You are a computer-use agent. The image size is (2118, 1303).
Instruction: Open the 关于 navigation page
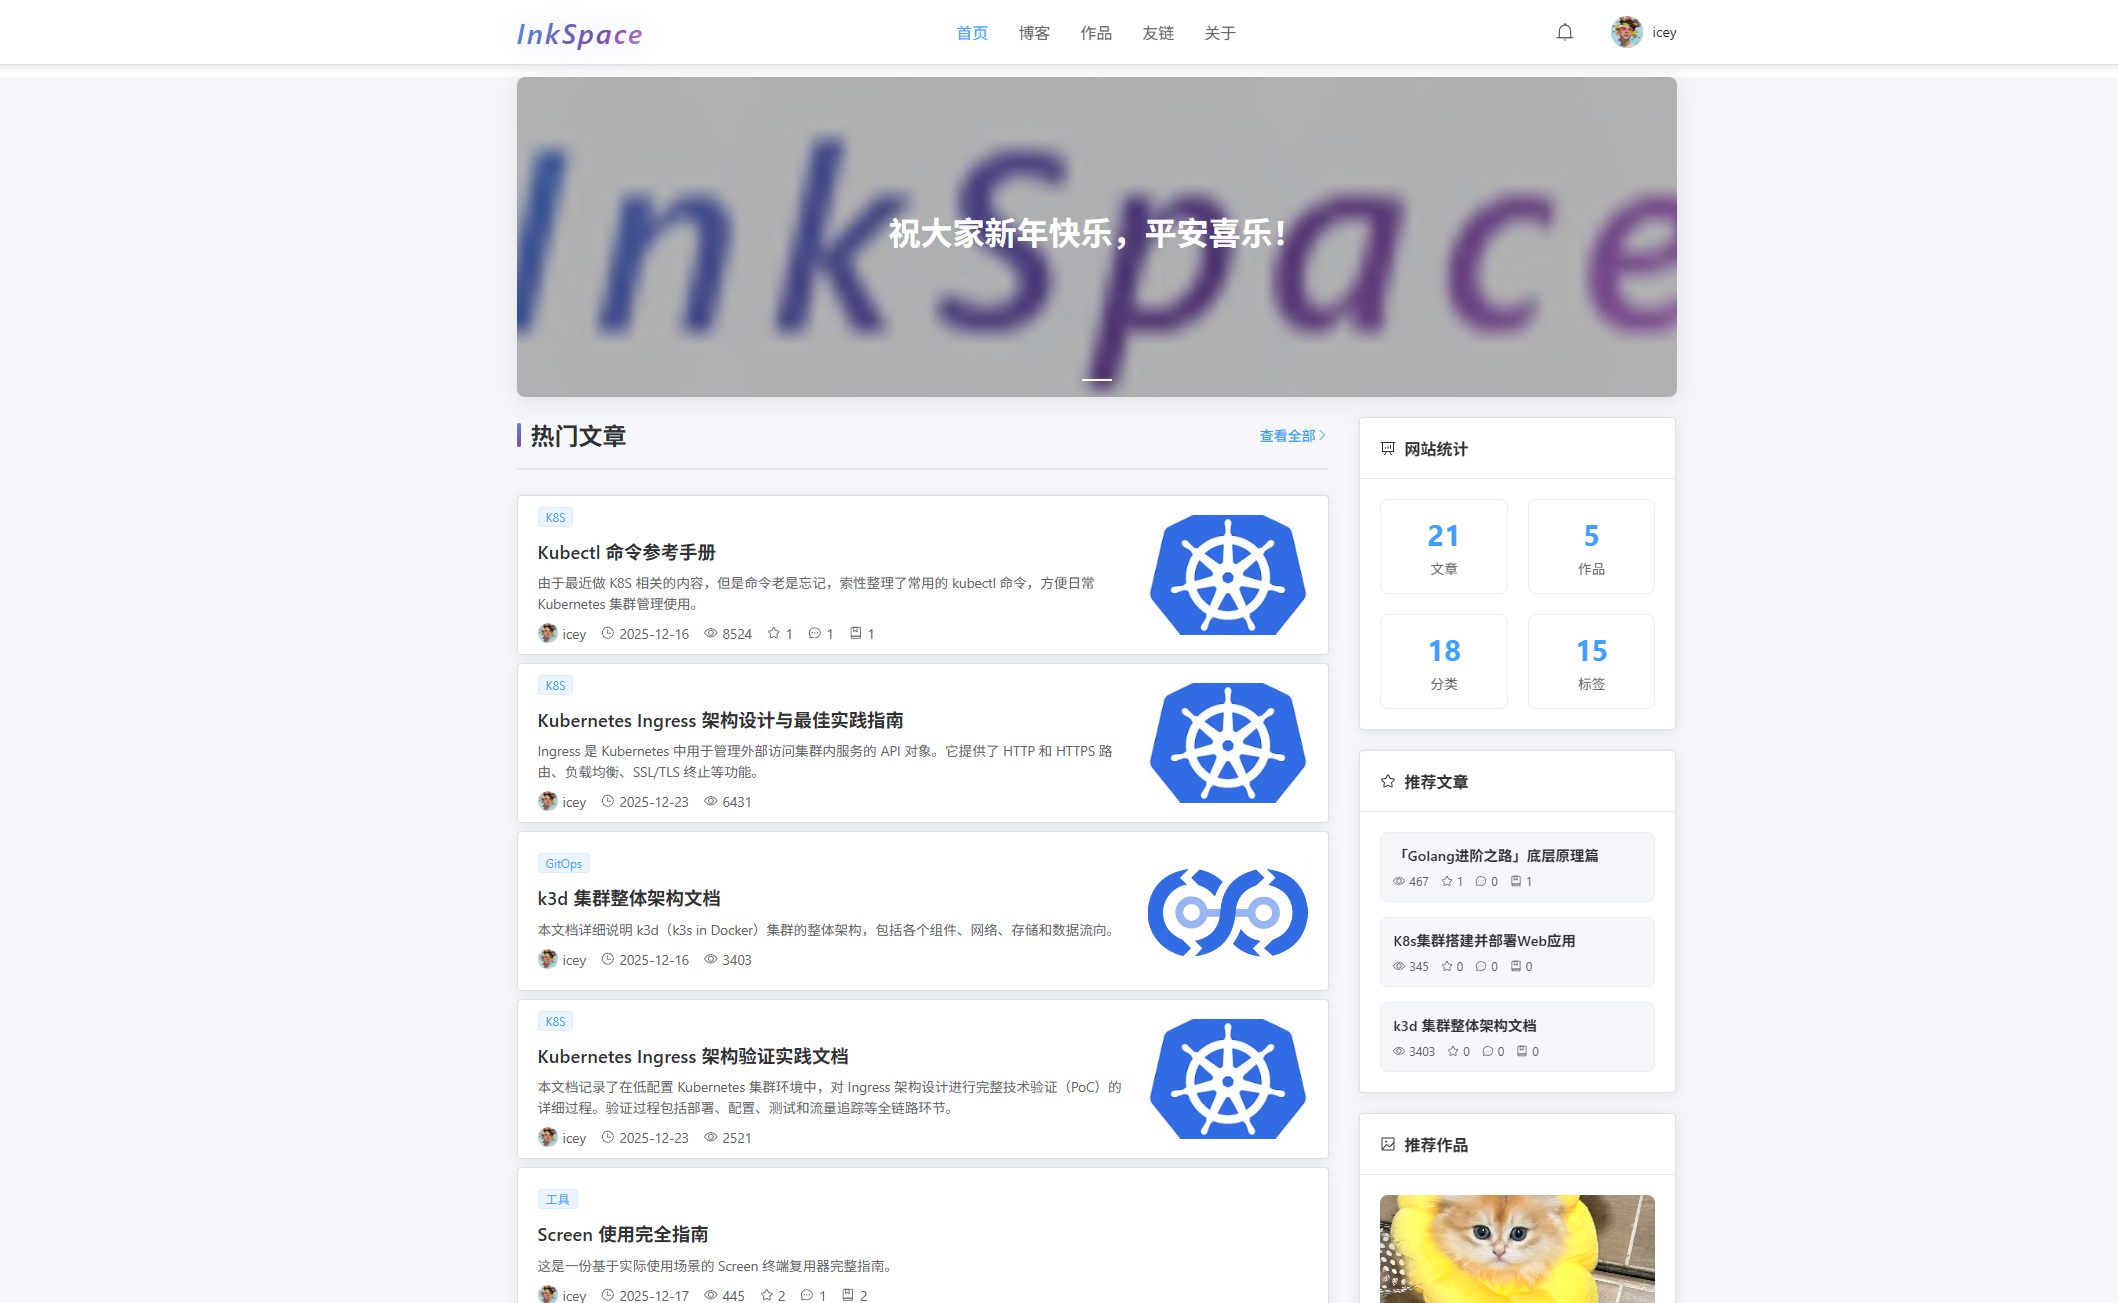coord(1220,33)
